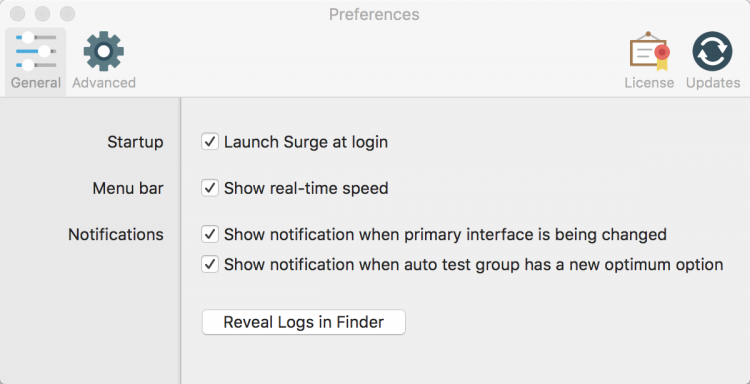Toggle the Show real-time speed checkbox
Image resolution: width=750 pixels, height=384 pixels.
point(210,188)
